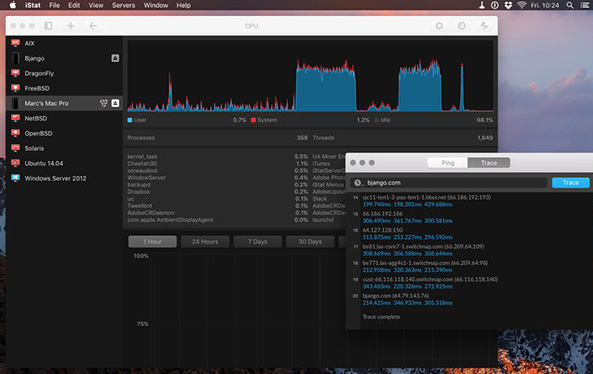Open Spotlight search in menu bar
Image resolution: width=593 pixels, height=374 pixels.
point(570,5)
